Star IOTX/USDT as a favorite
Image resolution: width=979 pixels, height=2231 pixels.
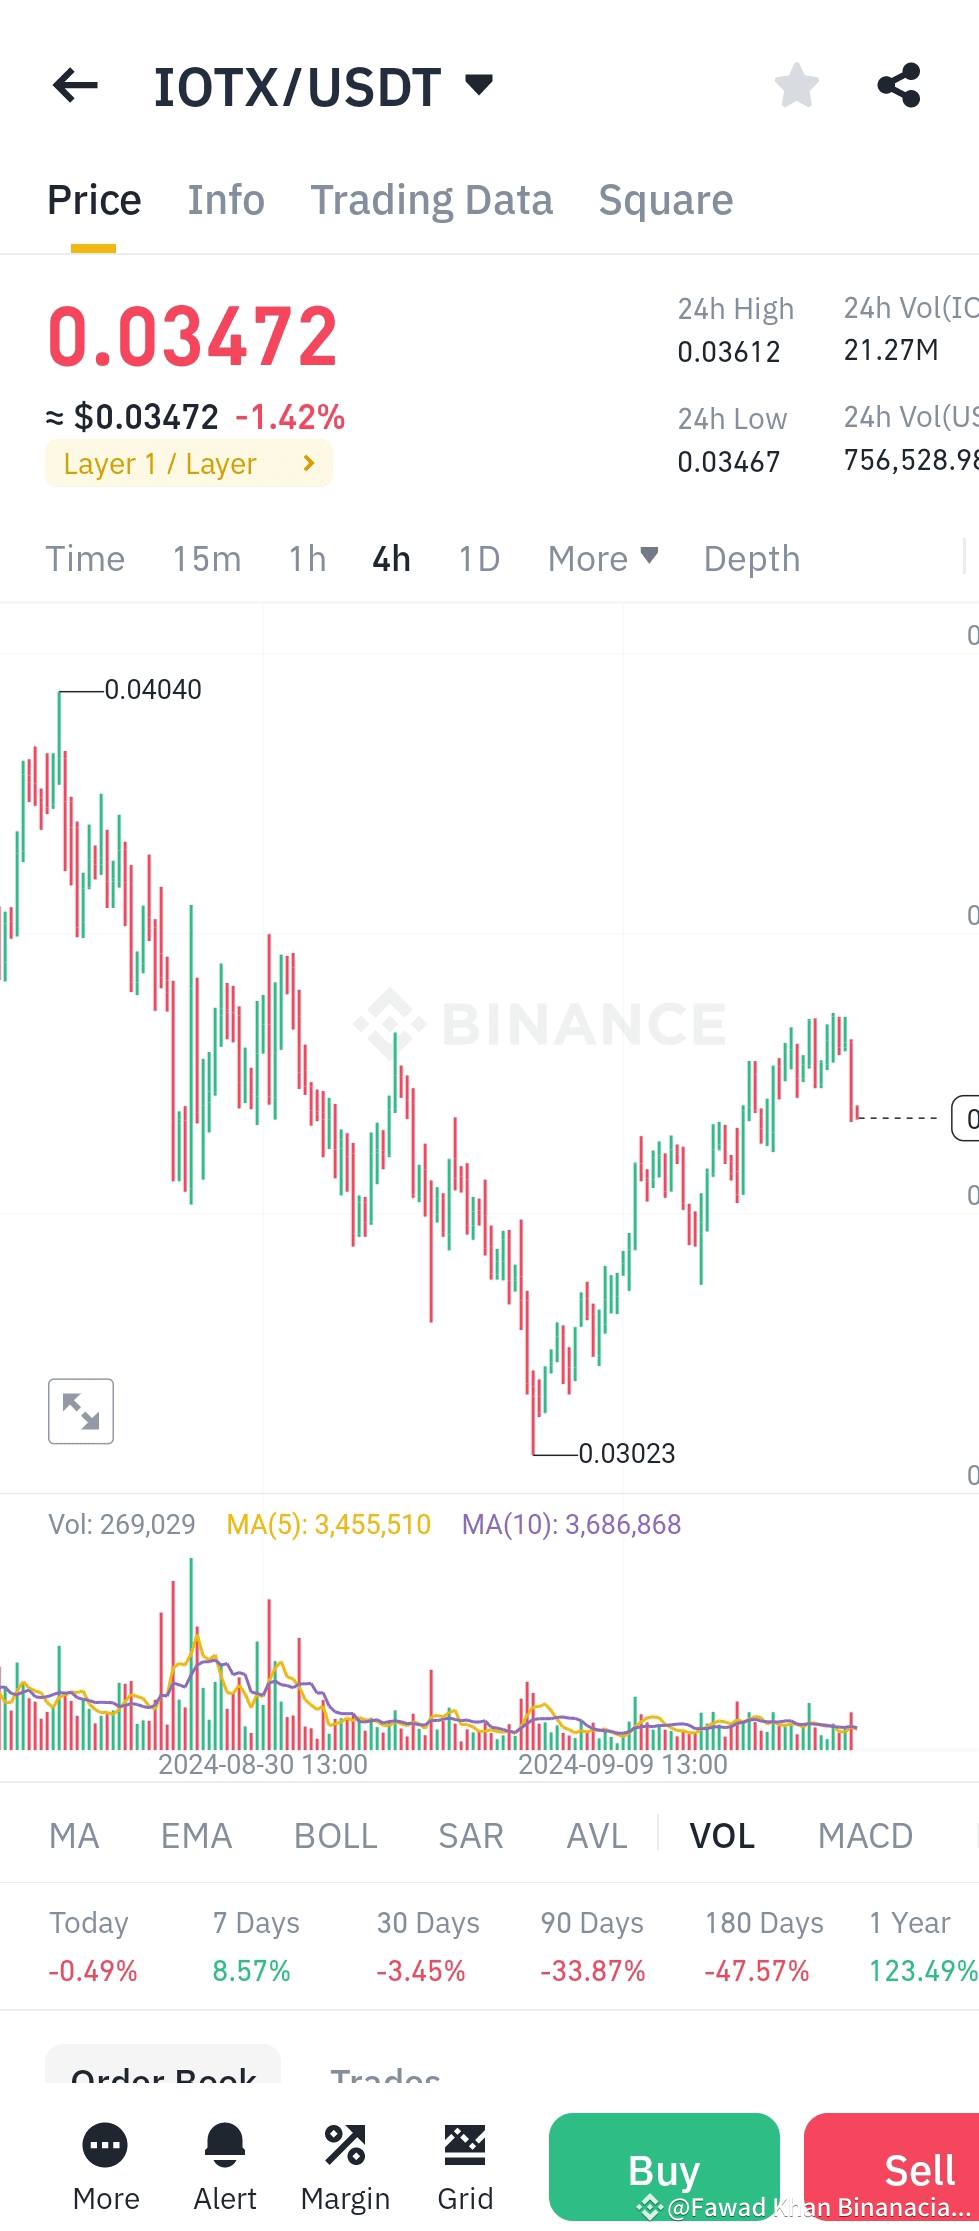click(x=797, y=85)
